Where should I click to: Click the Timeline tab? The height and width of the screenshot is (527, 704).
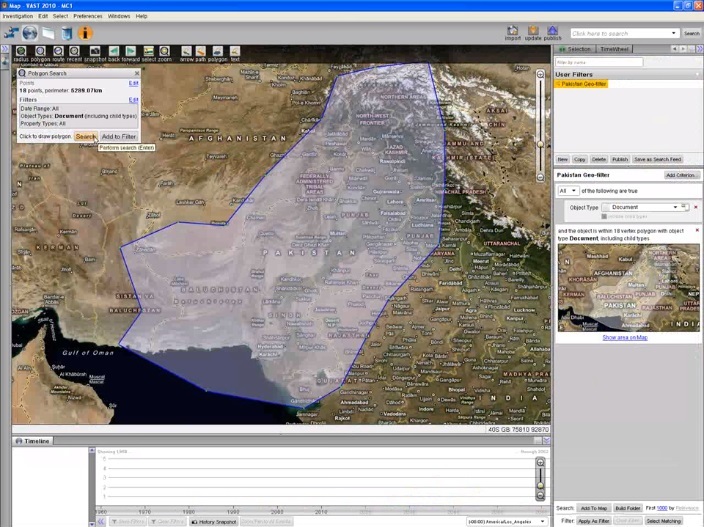(32, 441)
